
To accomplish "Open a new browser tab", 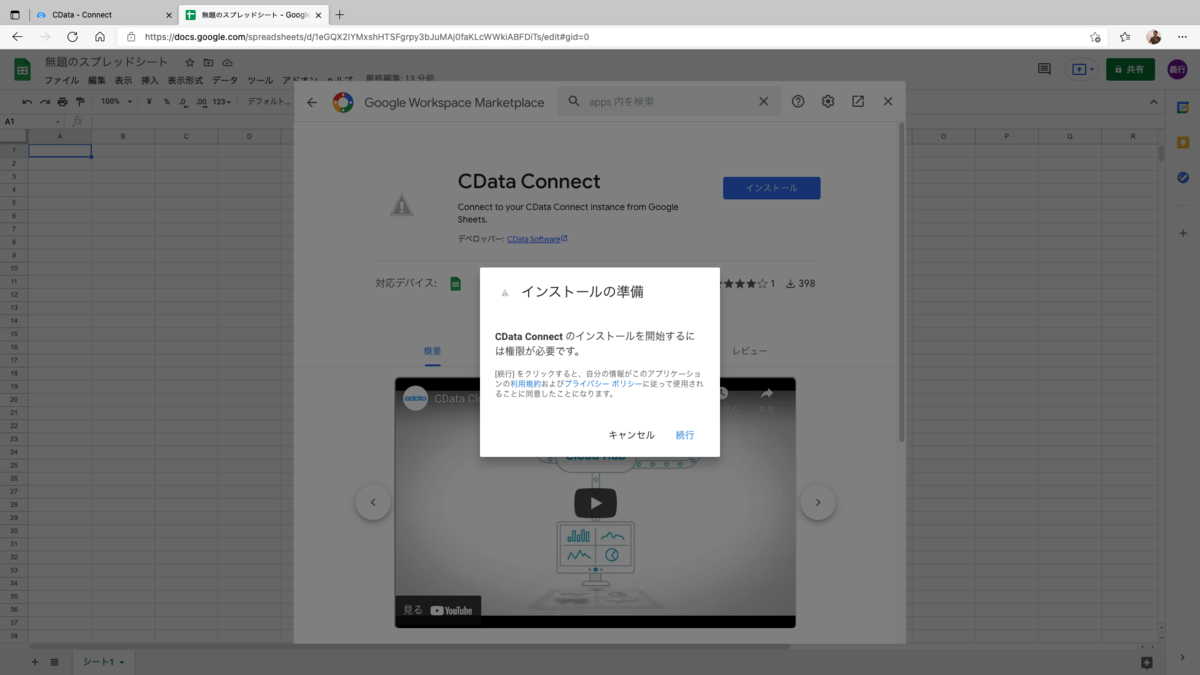I will [340, 15].
